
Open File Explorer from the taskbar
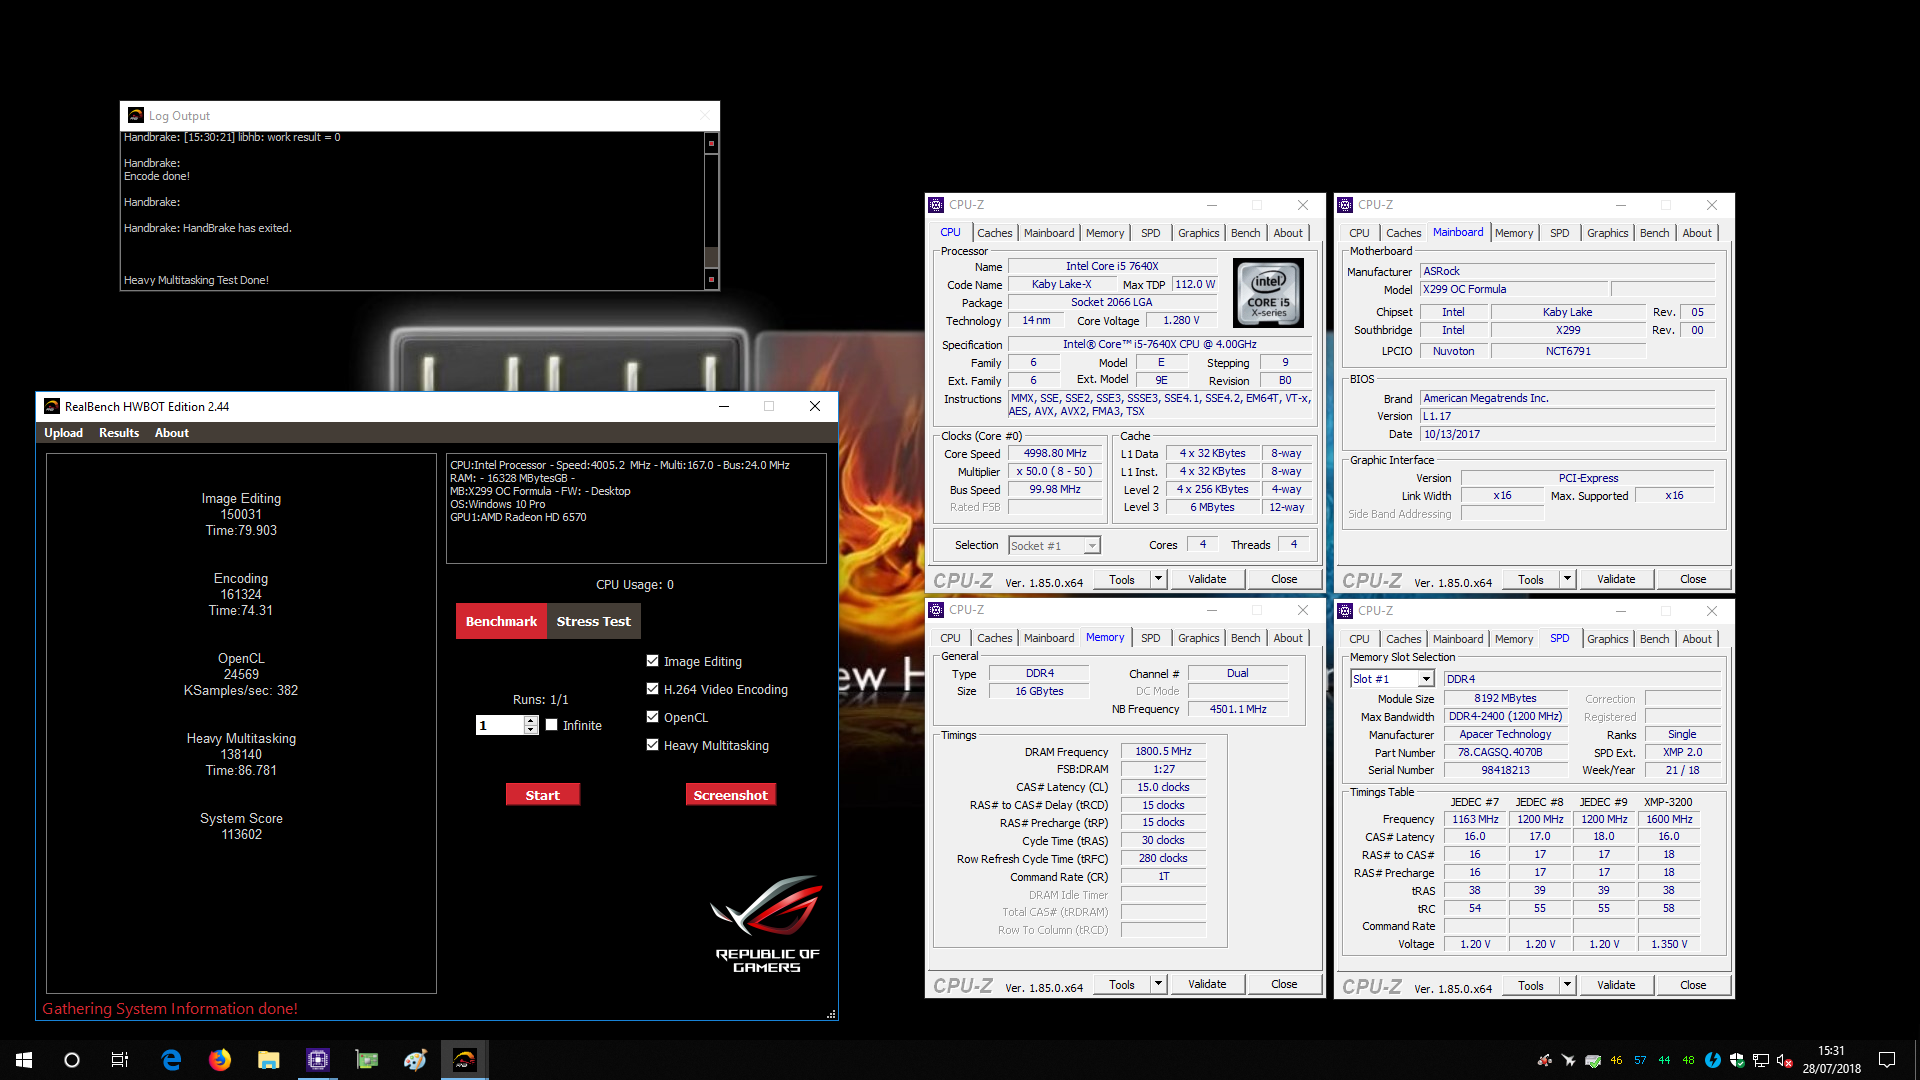click(x=269, y=1060)
